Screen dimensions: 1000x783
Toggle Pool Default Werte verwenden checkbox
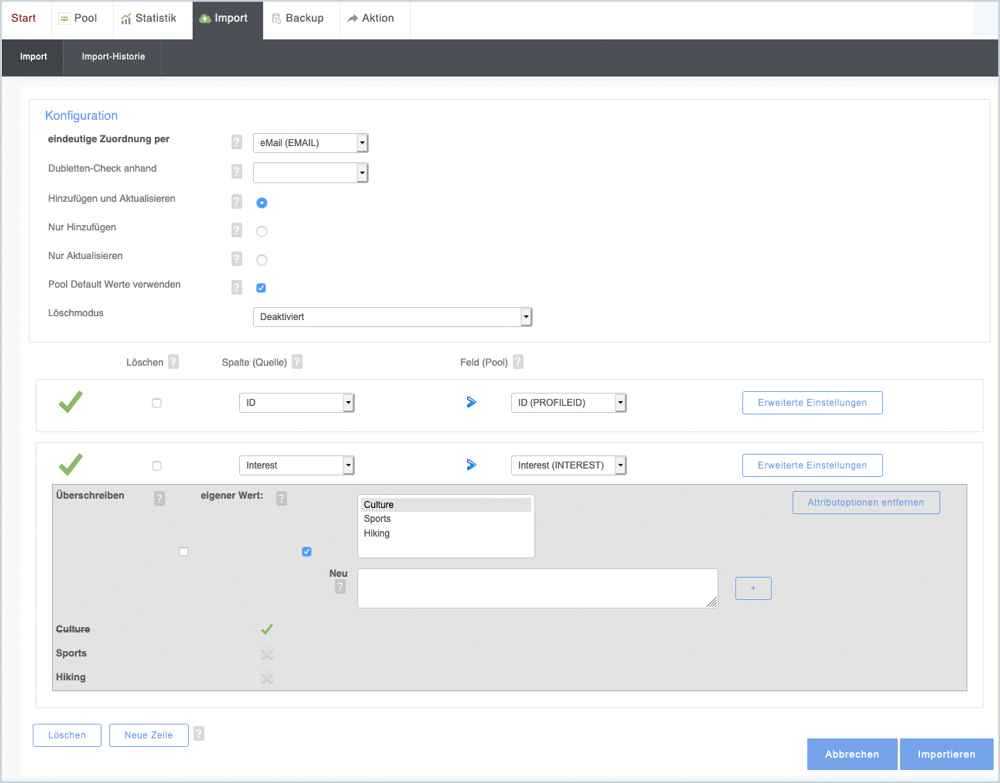click(x=261, y=288)
